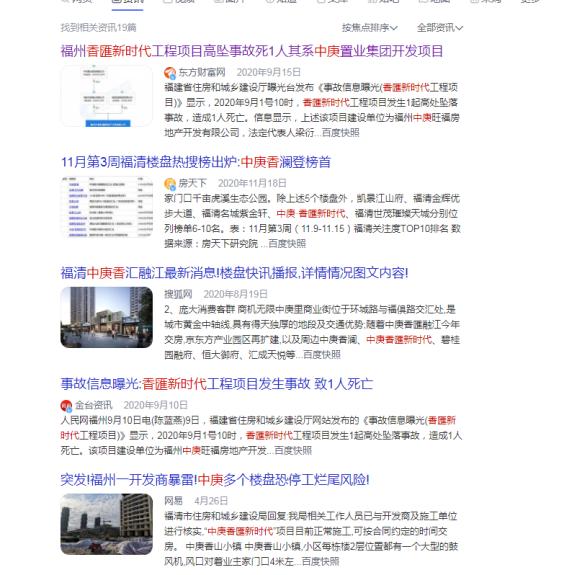
Task: Click the snippet beginning 福建省住房和城乡建设厅曝光台发布
Action: pos(312,110)
